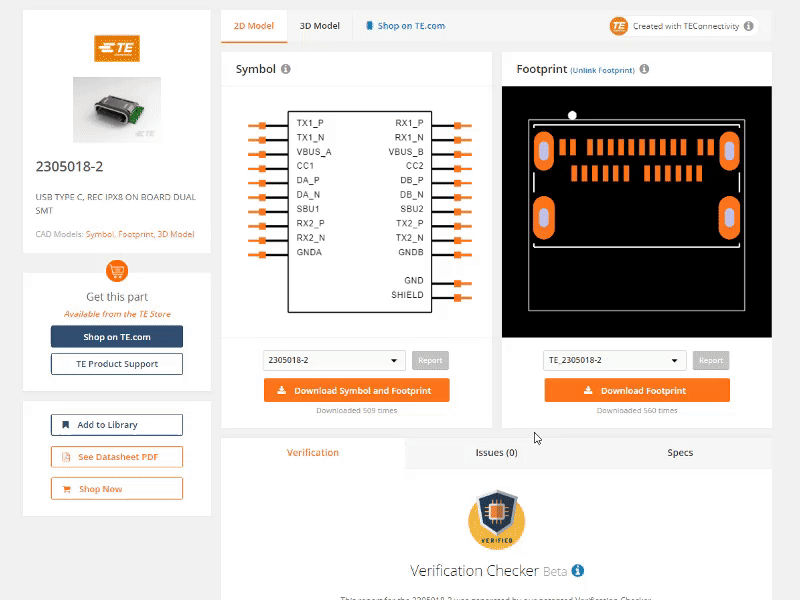
Task: Click the info icon next to Verification Checker Beta
Action: (578, 571)
